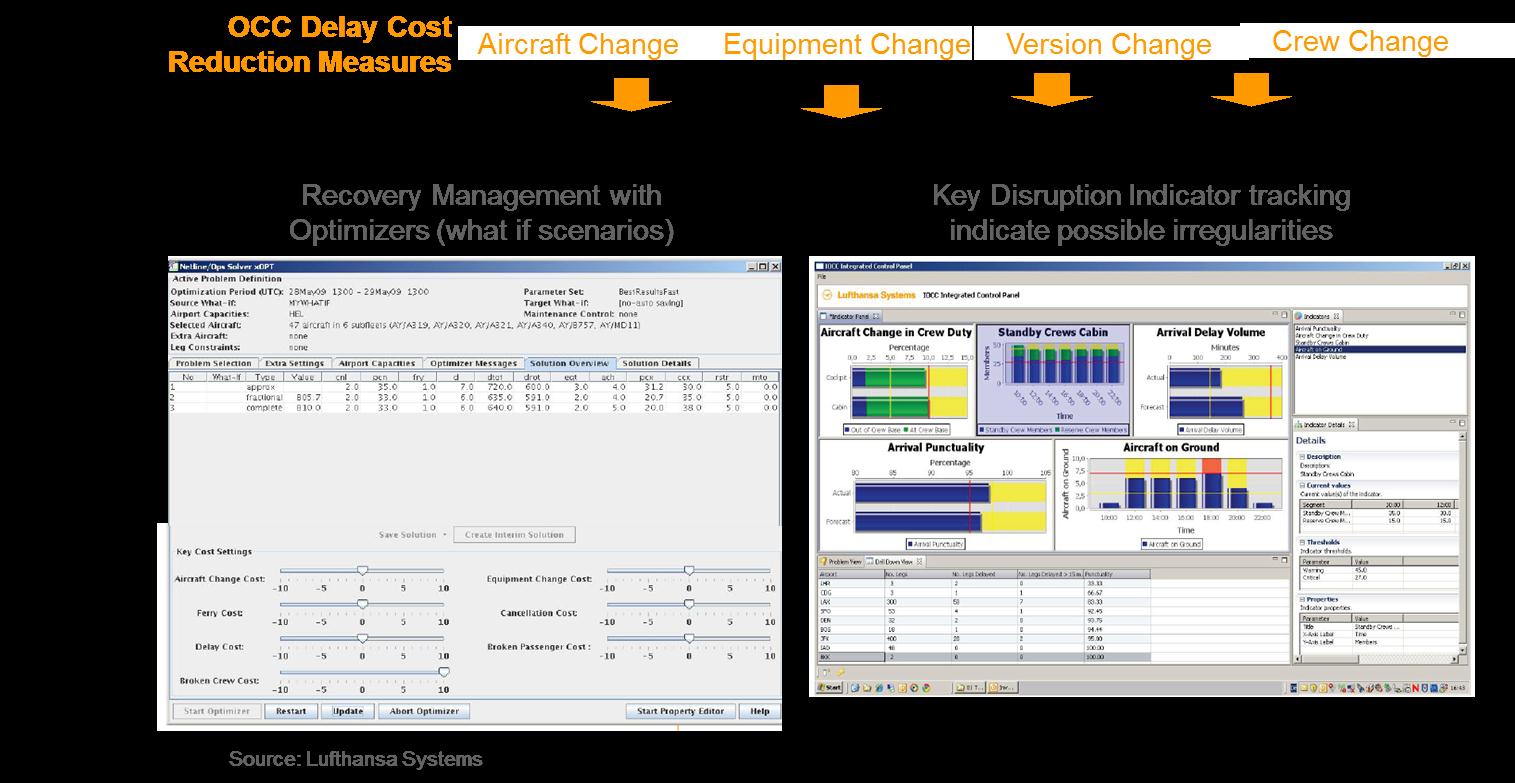Close the Indicator Details tab icon
Viewport: 1515px width, 783px height.
[1352, 425]
